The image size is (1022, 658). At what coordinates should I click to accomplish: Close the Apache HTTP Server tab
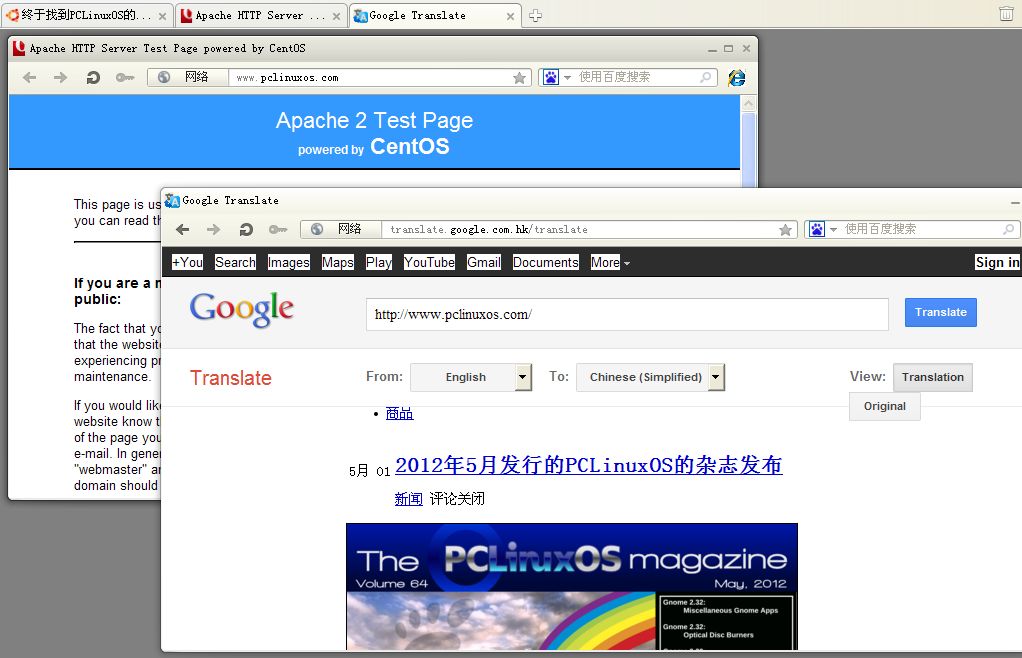pyautogui.click(x=336, y=16)
